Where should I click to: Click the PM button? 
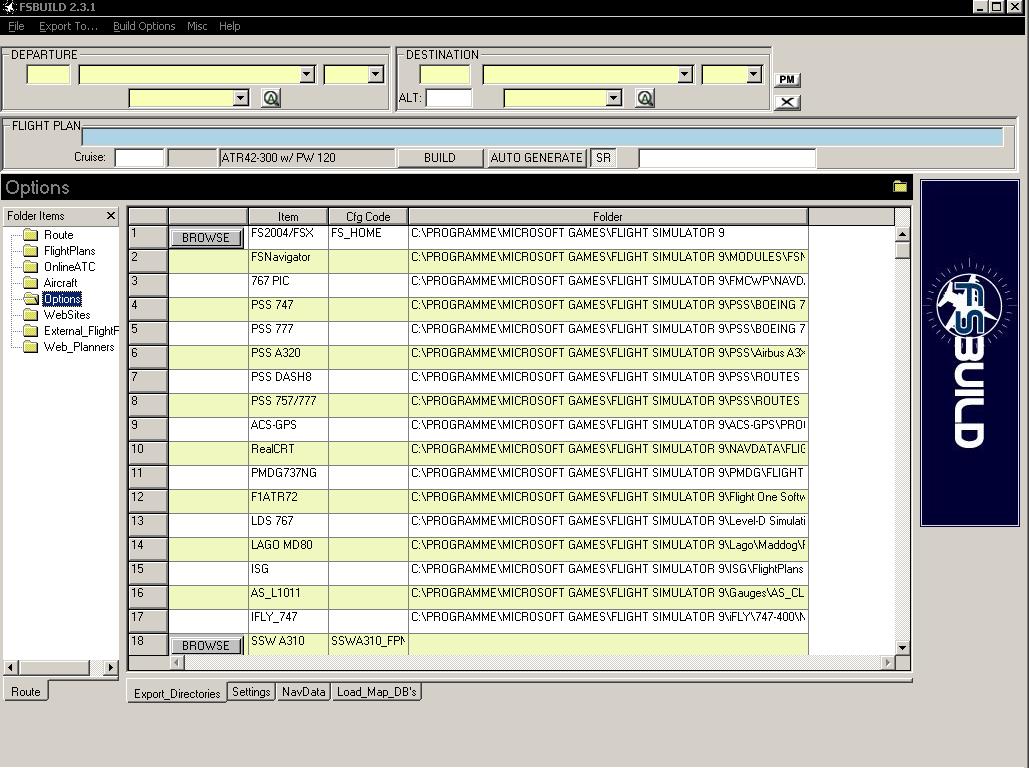(787, 79)
